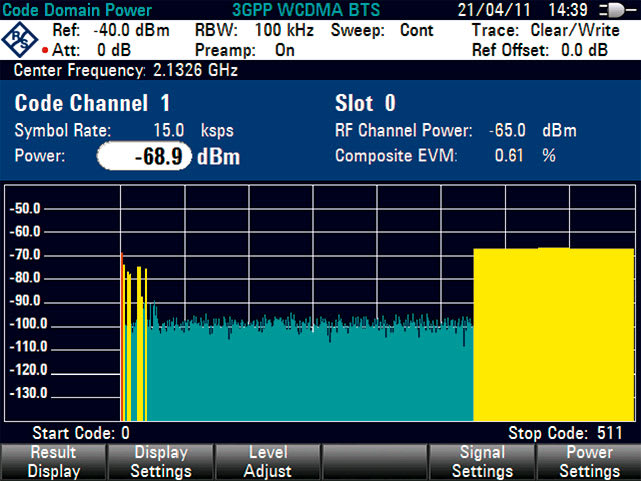This screenshot has height=481, width=641.
Task: Select the highlighted -68.9 power value field
Action: tap(144, 156)
